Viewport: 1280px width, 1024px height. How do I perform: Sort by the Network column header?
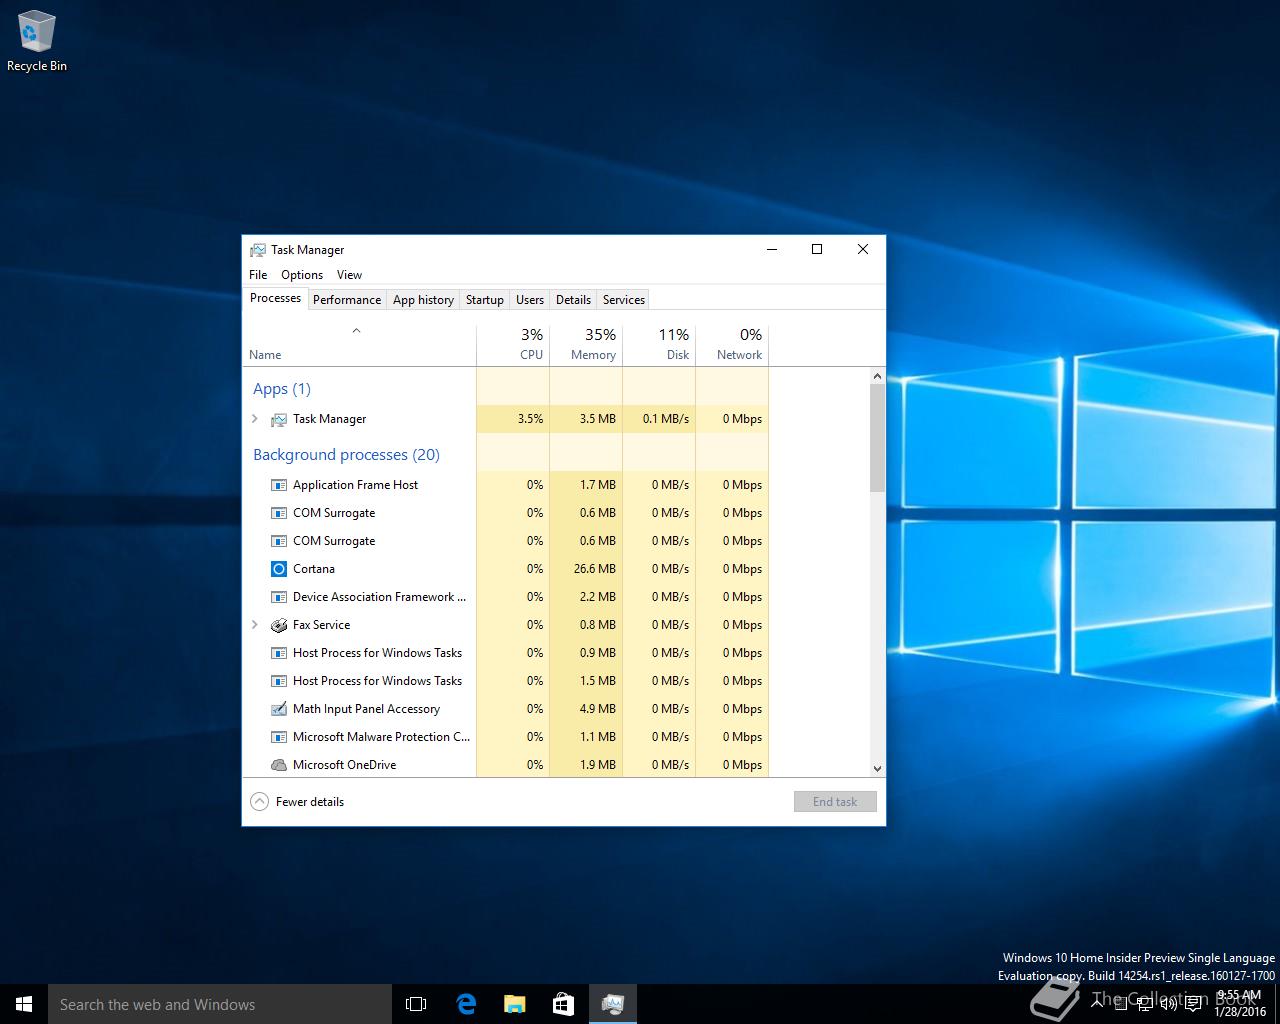[732, 343]
